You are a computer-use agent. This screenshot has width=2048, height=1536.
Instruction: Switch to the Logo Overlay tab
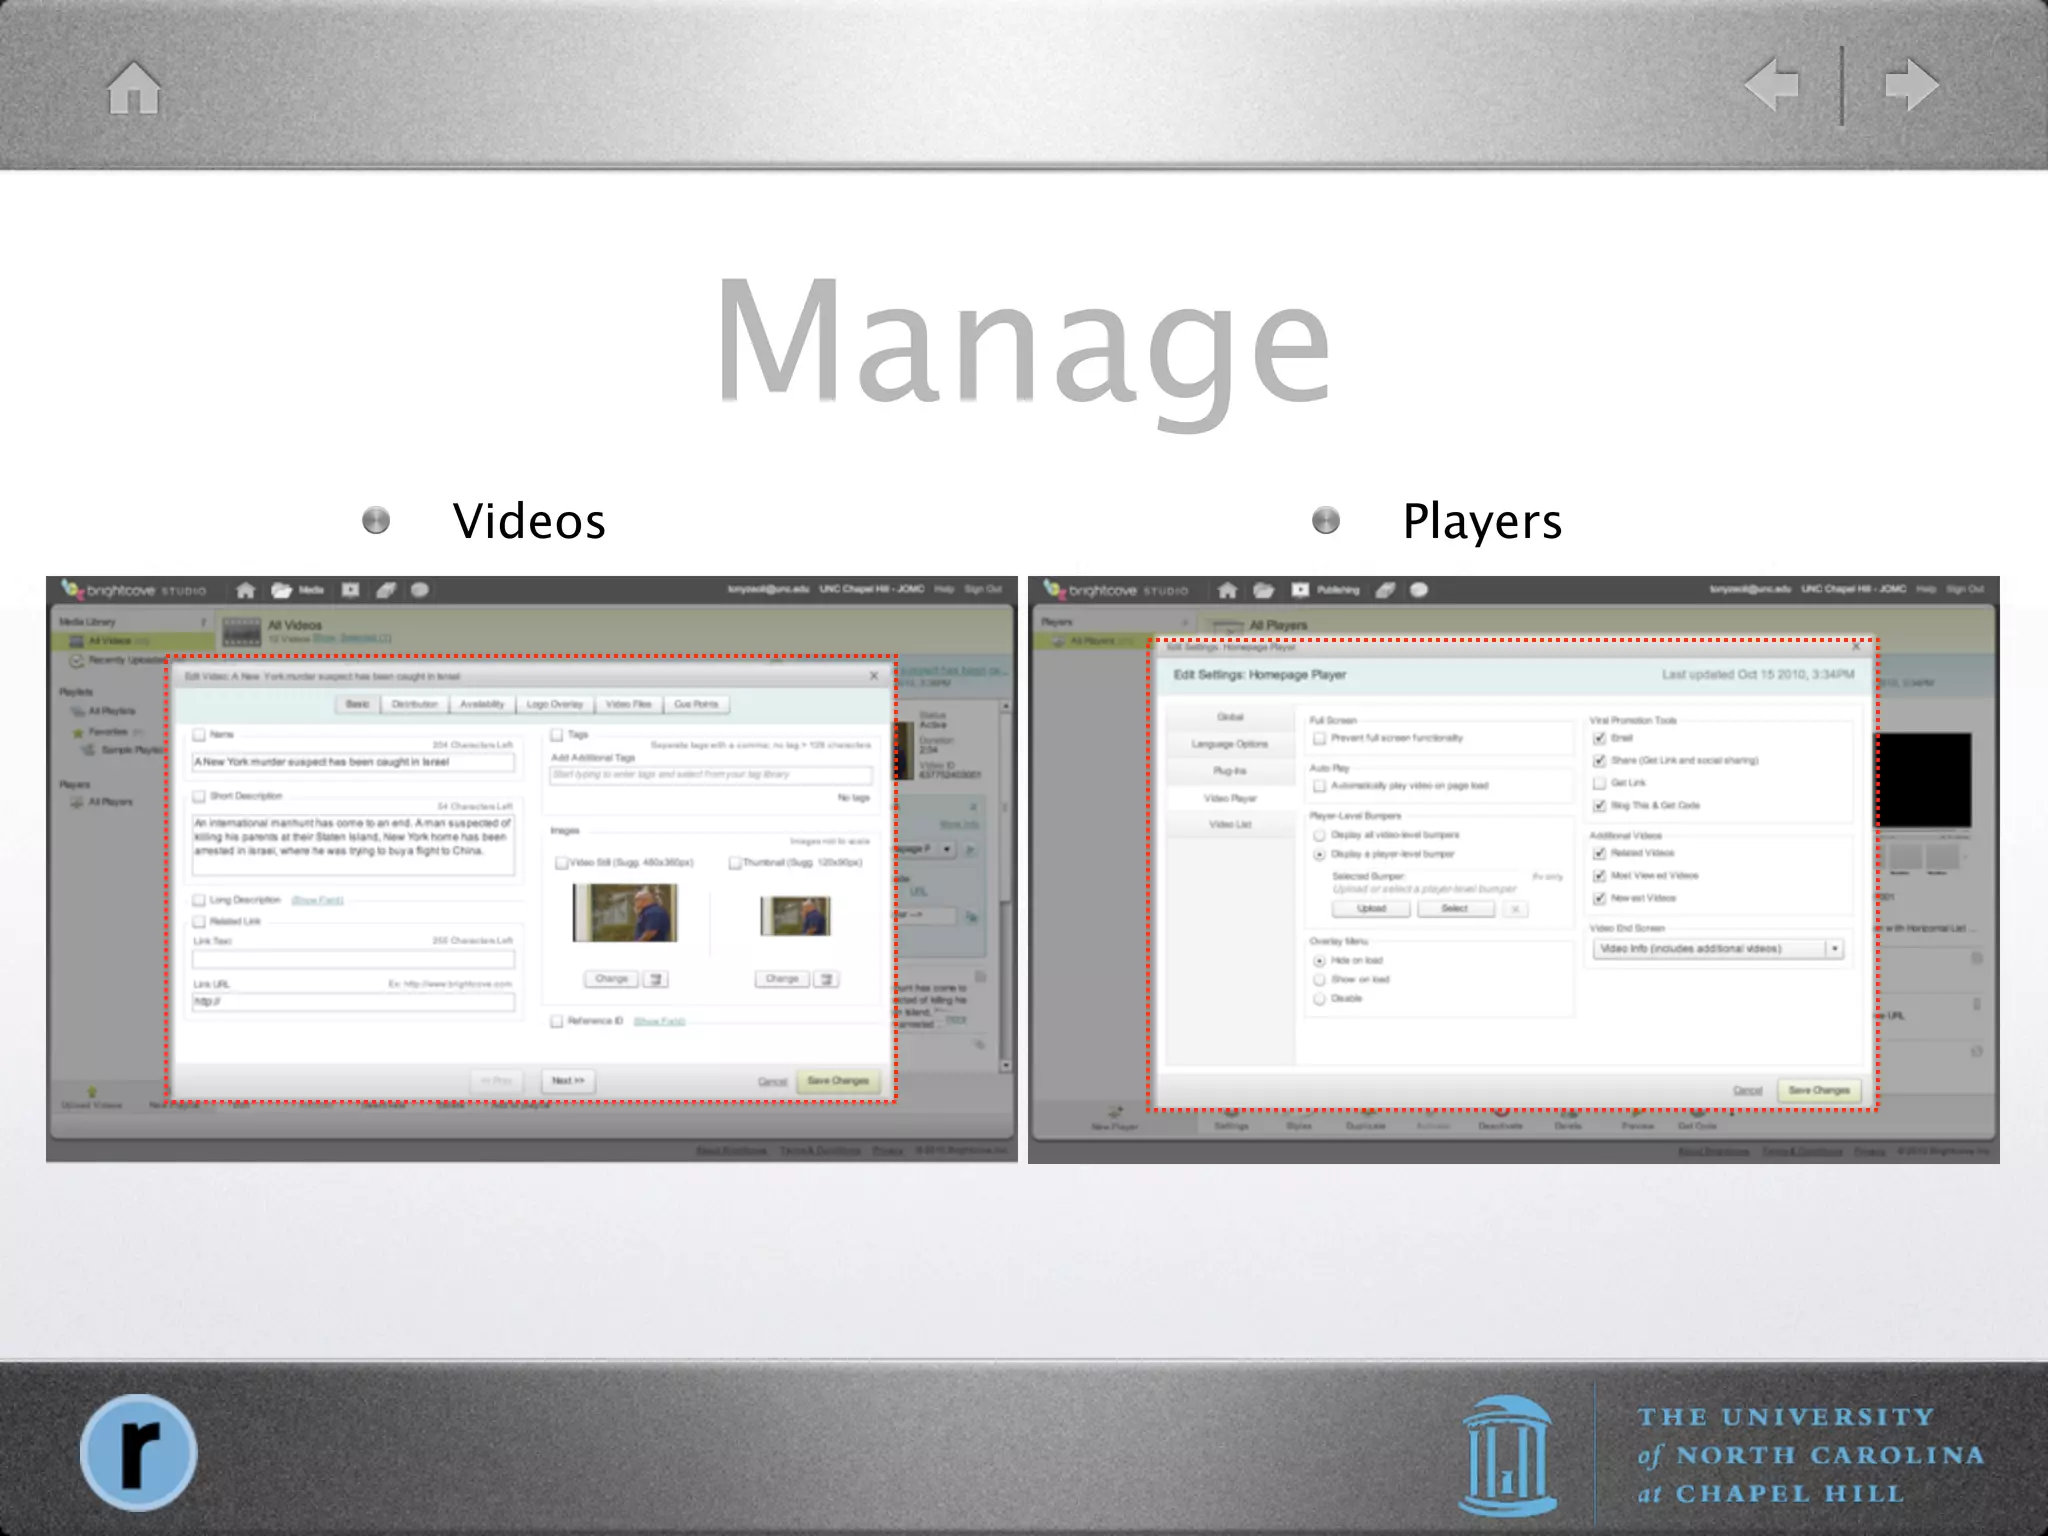[555, 704]
